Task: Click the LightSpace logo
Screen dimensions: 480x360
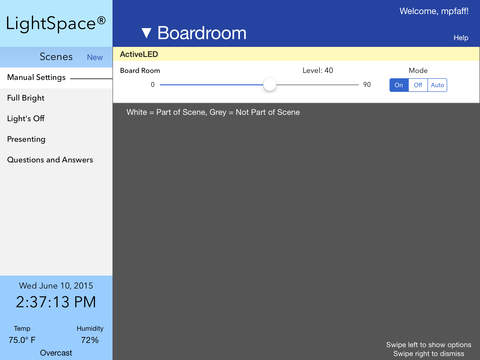Action: point(56,23)
